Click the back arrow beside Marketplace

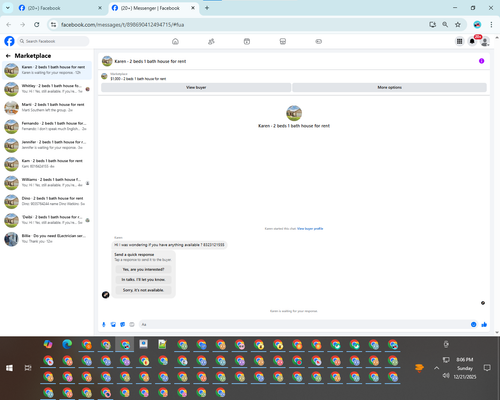[8, 56]
